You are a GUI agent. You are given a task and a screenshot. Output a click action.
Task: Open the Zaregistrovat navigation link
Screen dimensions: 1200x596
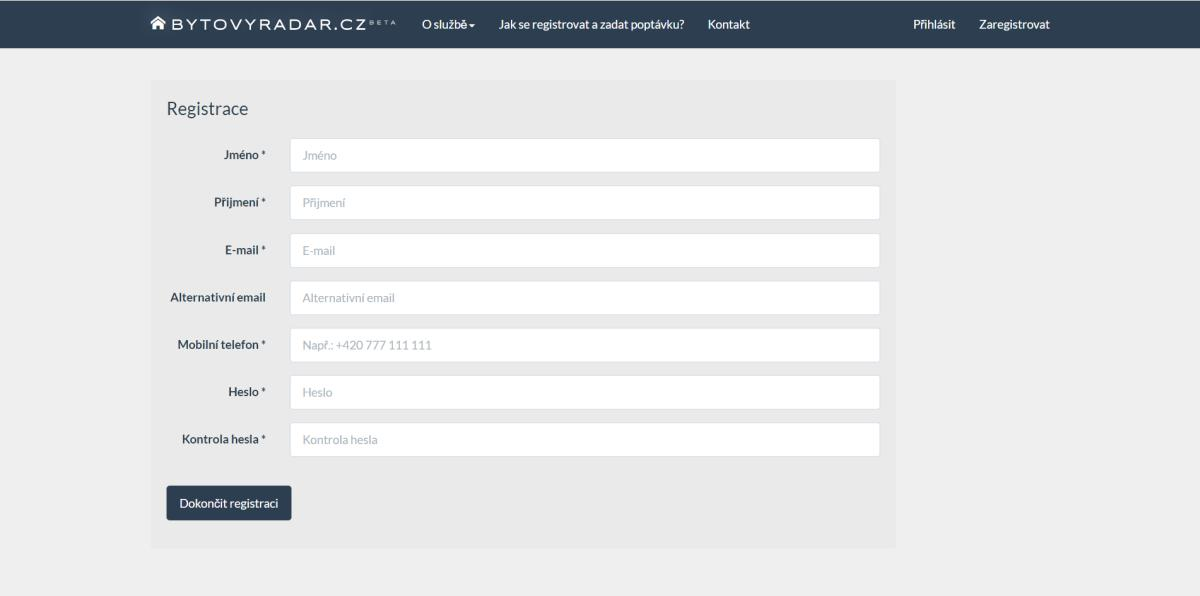[1014, 24]
